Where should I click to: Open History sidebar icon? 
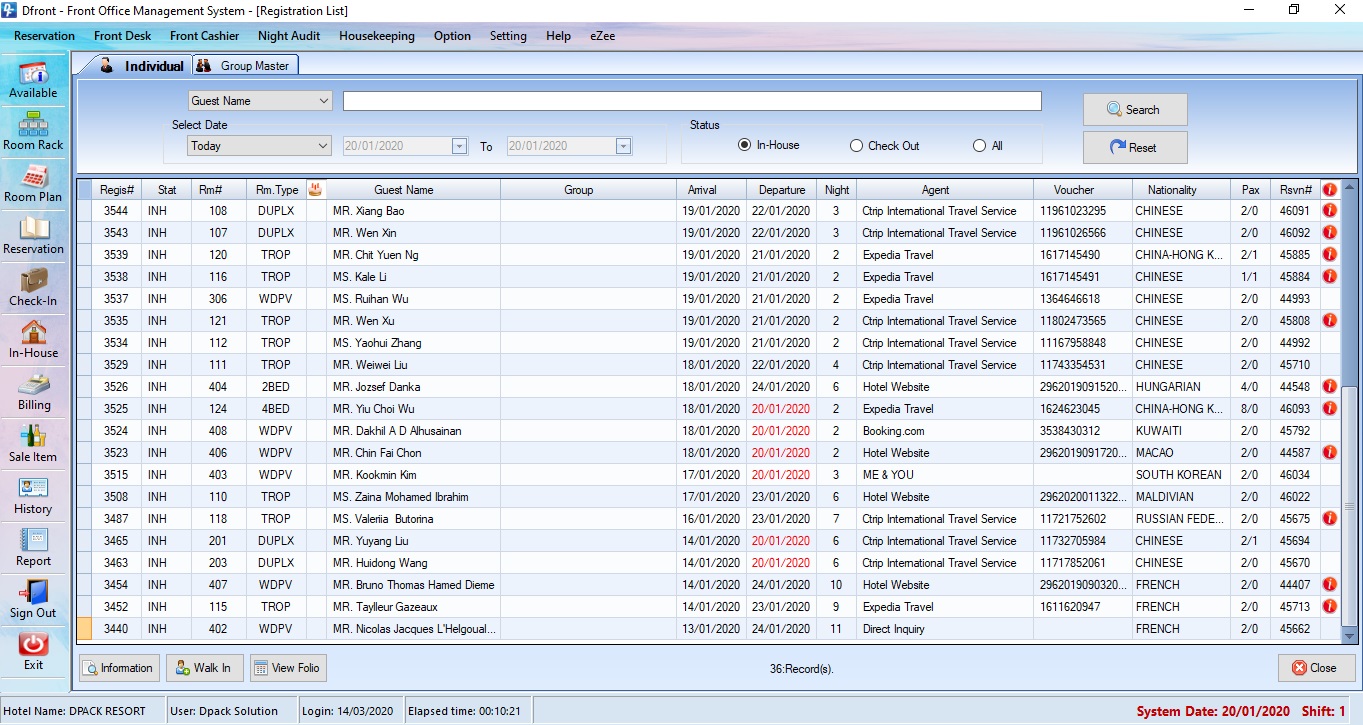click(x=34, y=495)
